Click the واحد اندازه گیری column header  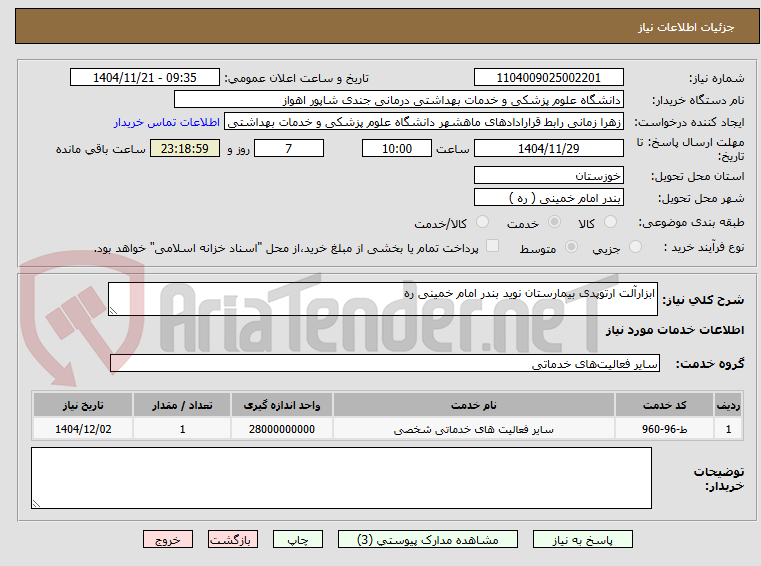(281, 405)
